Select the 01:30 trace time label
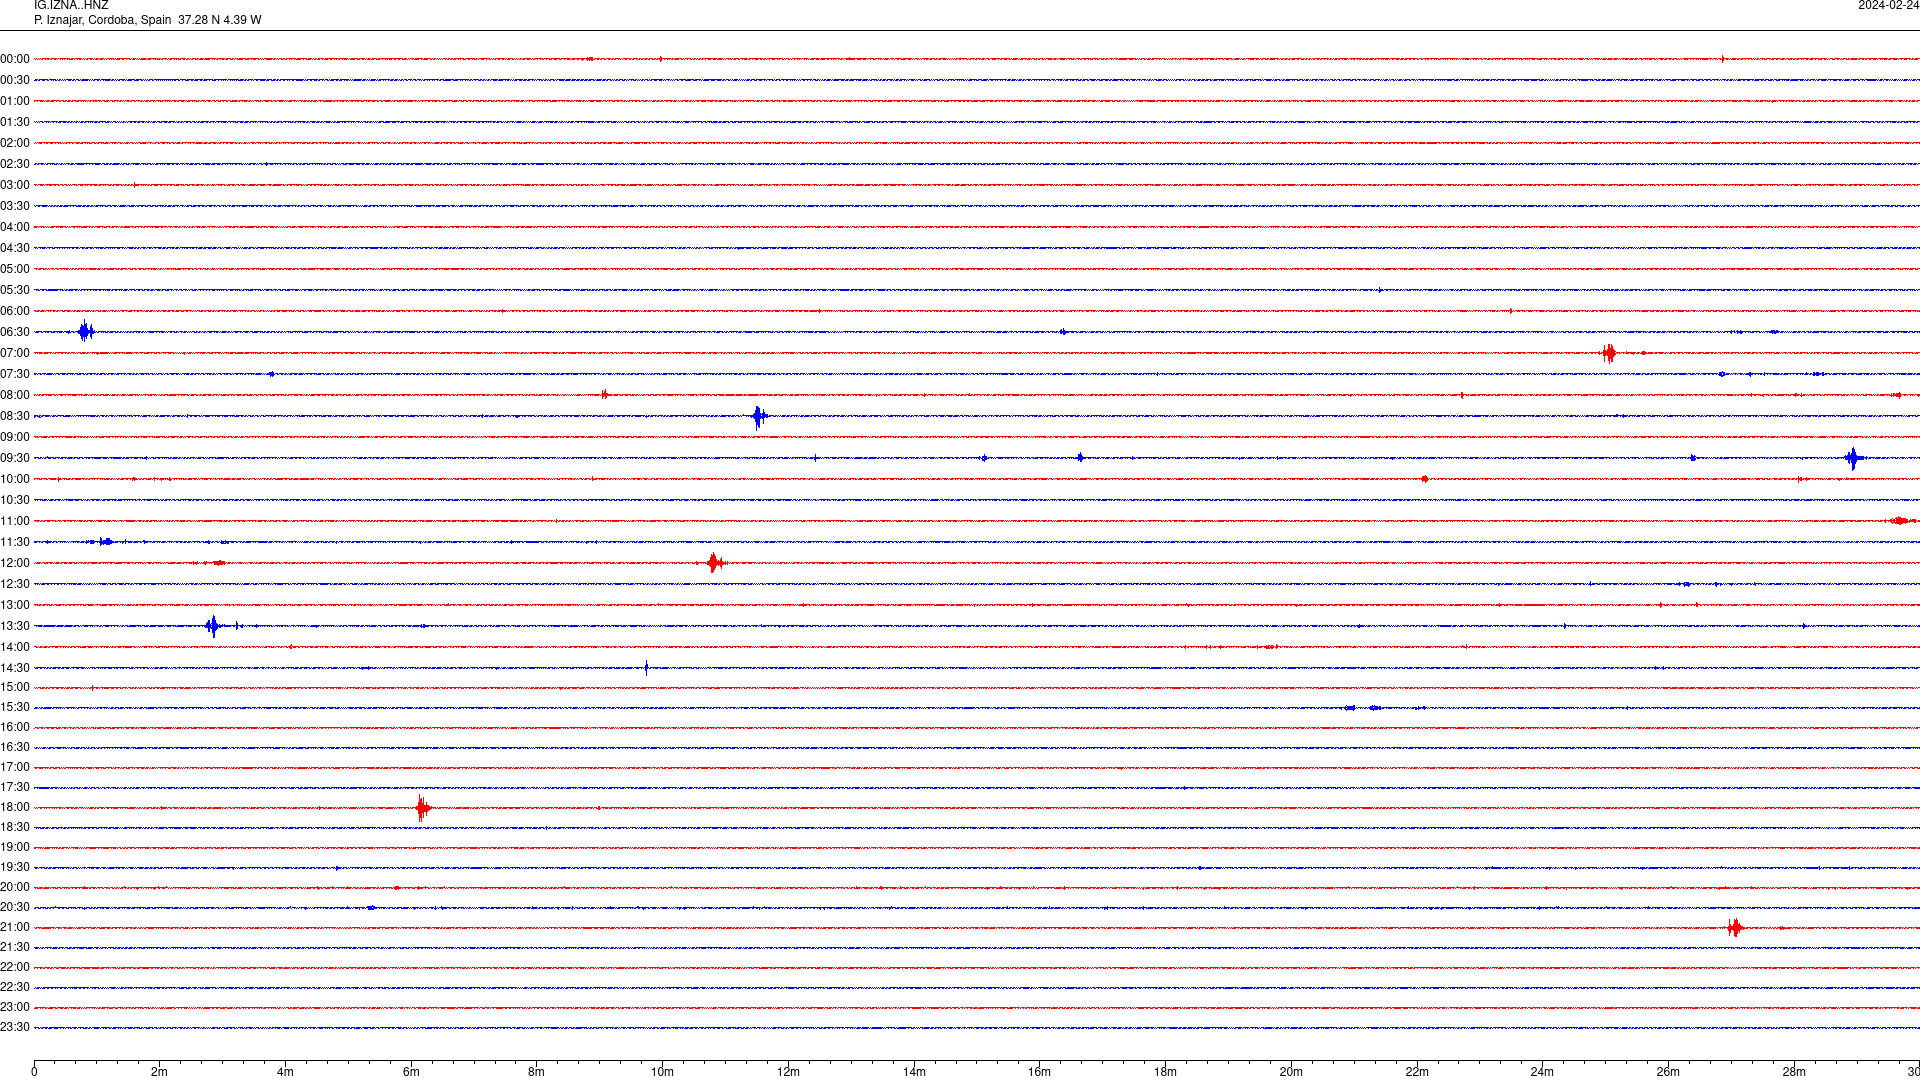This screenshot has height=1080, width=1920. 15,122
